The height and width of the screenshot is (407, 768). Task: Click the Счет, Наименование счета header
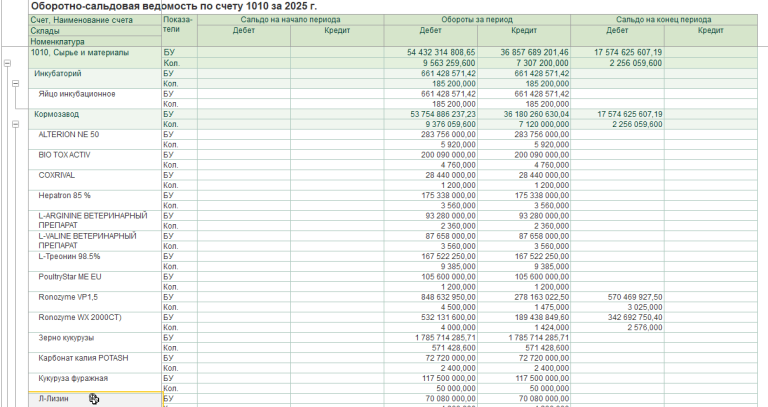coord(95,20)
